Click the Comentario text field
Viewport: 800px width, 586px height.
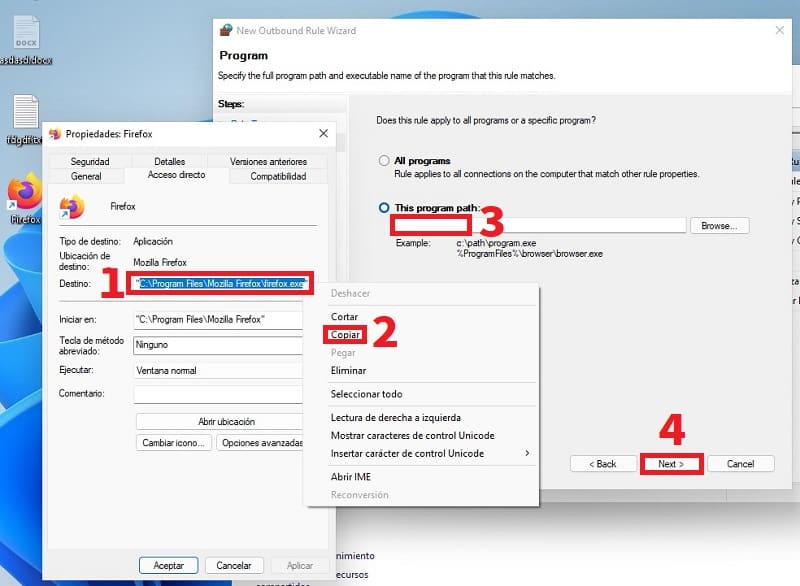tap(218, 394)
